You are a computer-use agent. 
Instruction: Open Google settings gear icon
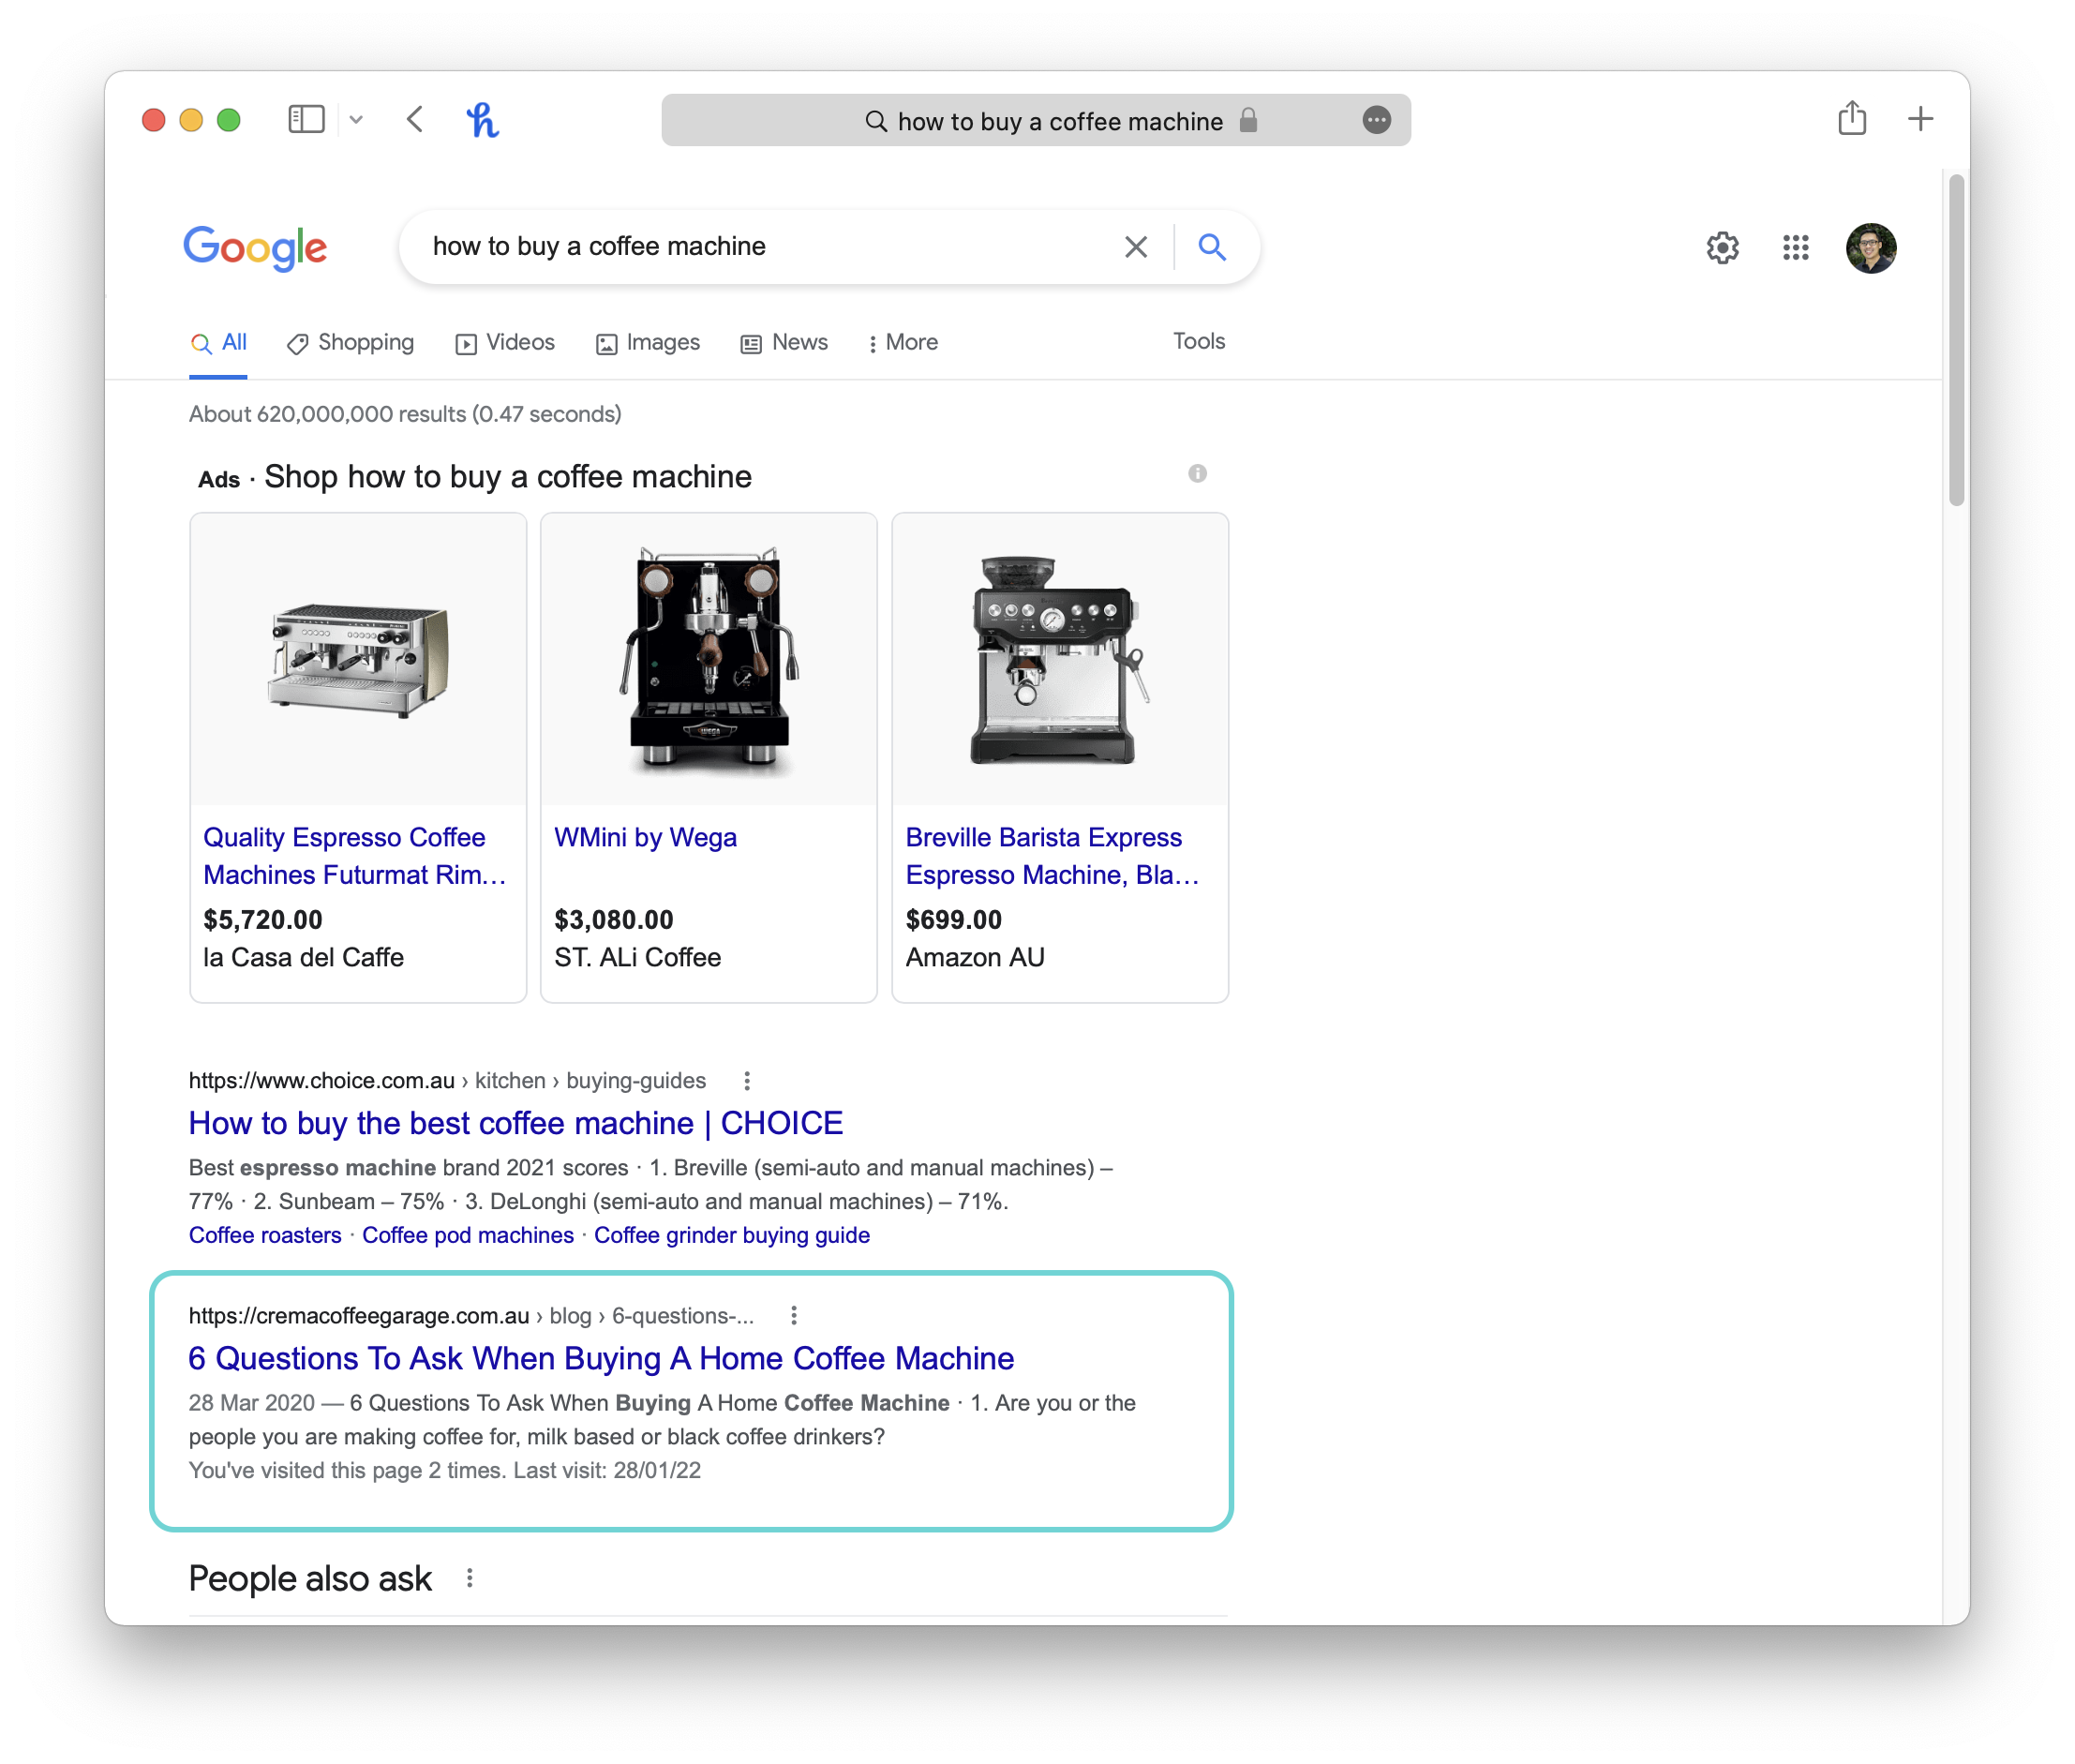pyautogui.click(x=1722, y=247)
